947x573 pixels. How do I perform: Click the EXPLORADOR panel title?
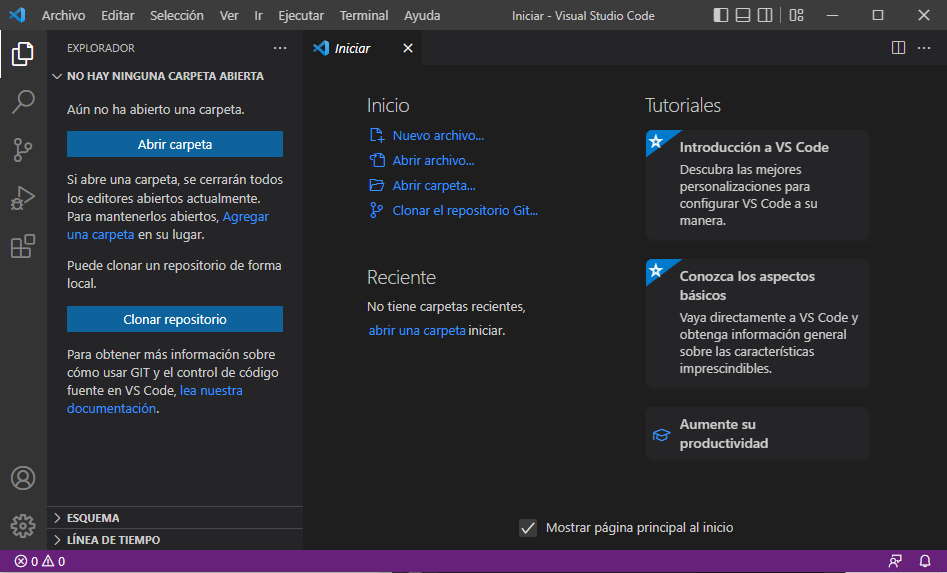101,48
